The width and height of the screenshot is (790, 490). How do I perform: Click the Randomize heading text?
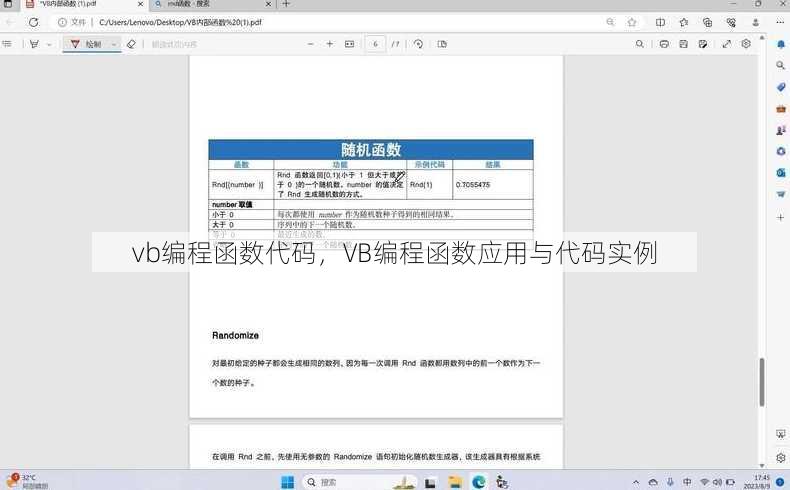pos(235,335)
